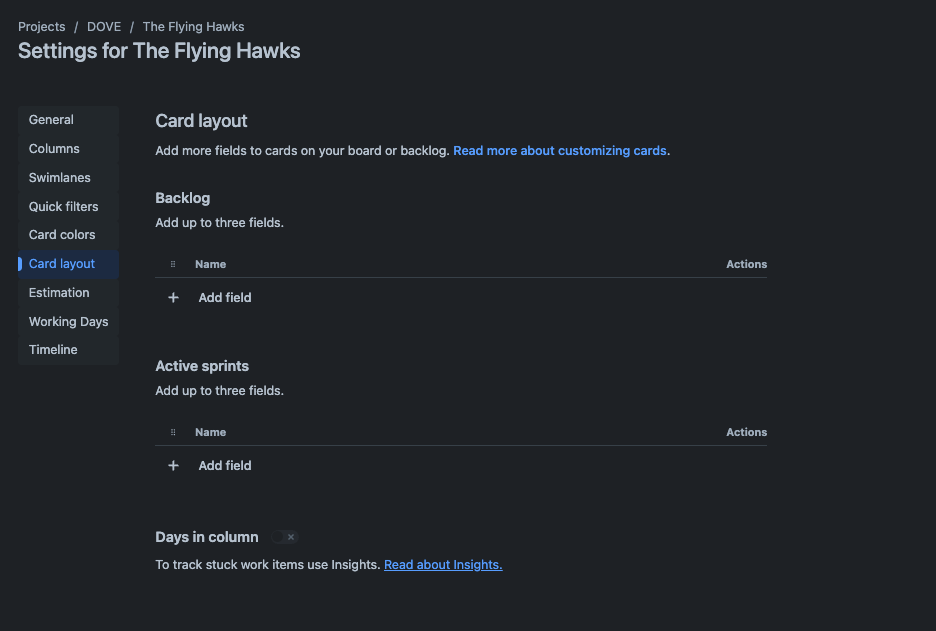Click Add field under Active sprints
The height and width of the screenshot is (631, 936).
pos(224,466)
